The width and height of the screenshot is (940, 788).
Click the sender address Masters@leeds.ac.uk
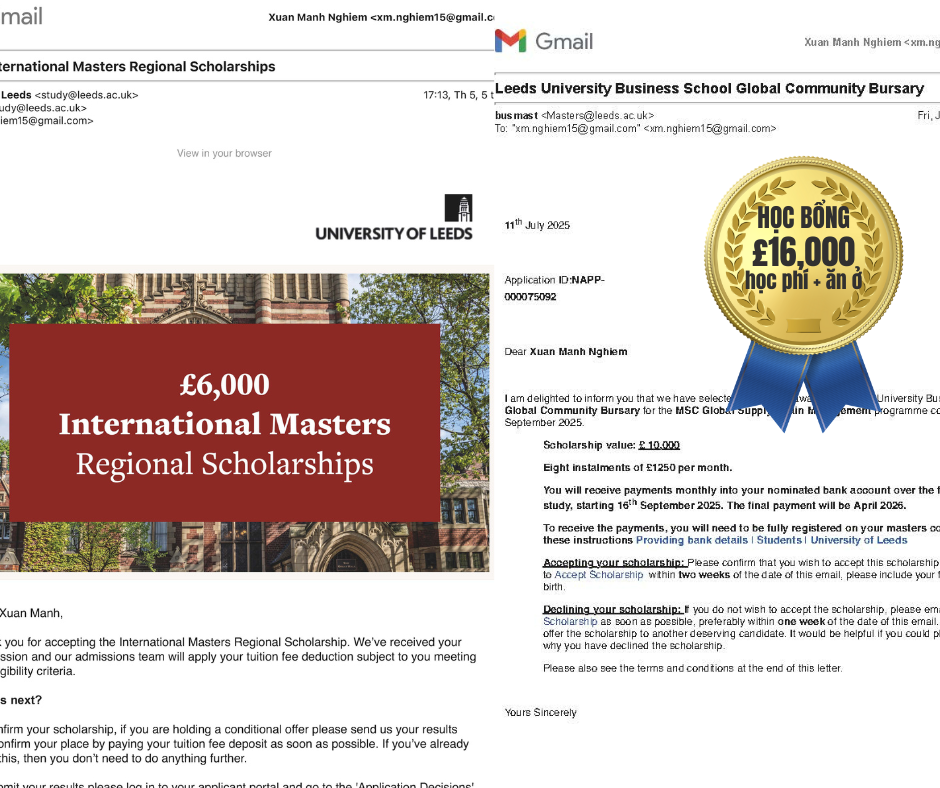tap(598, 115)
